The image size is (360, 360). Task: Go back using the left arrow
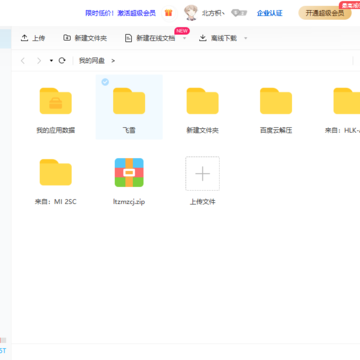(23, 61)
